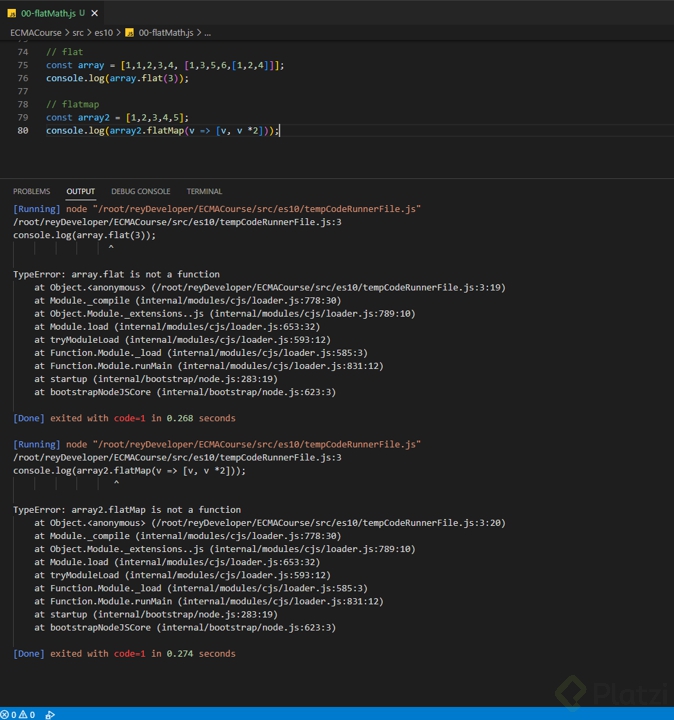Screen dimensions: 674x720
Task: Switch to the PROBLEMS panel tab
Action: [31, 191]
